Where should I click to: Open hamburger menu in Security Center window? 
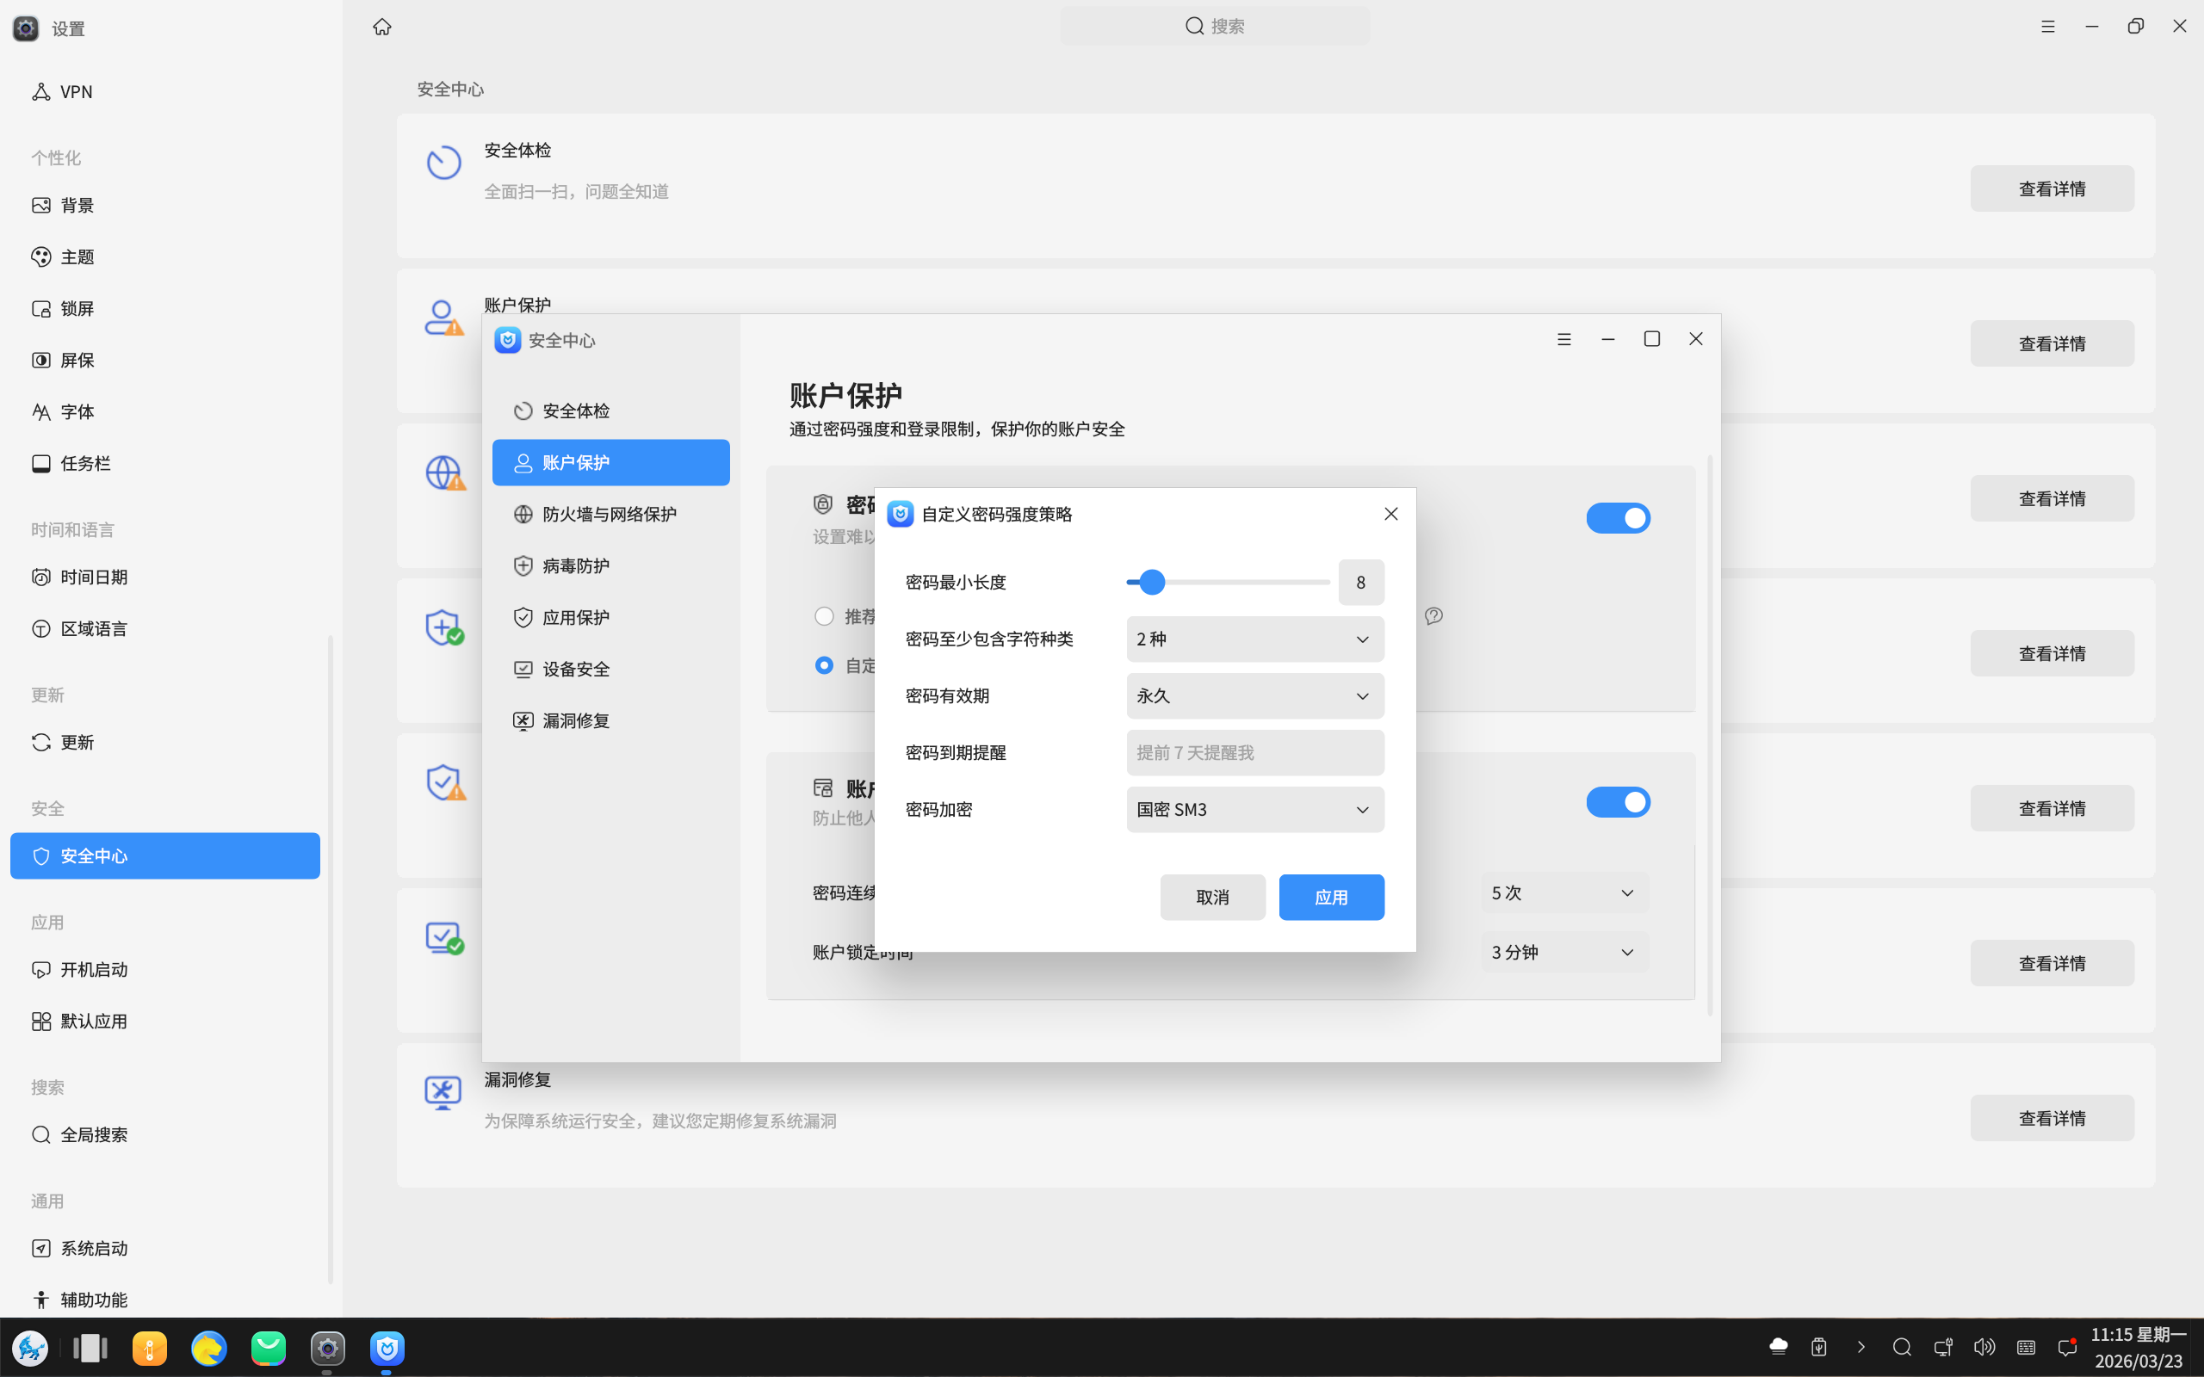1564,339
